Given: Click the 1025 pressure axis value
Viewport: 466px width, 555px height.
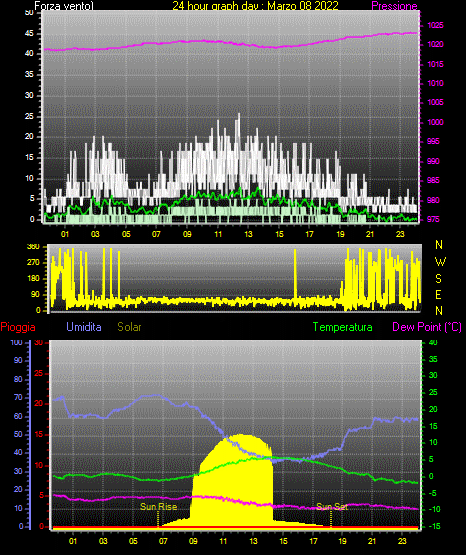Looking at the screenshot, I should [435, 25].
